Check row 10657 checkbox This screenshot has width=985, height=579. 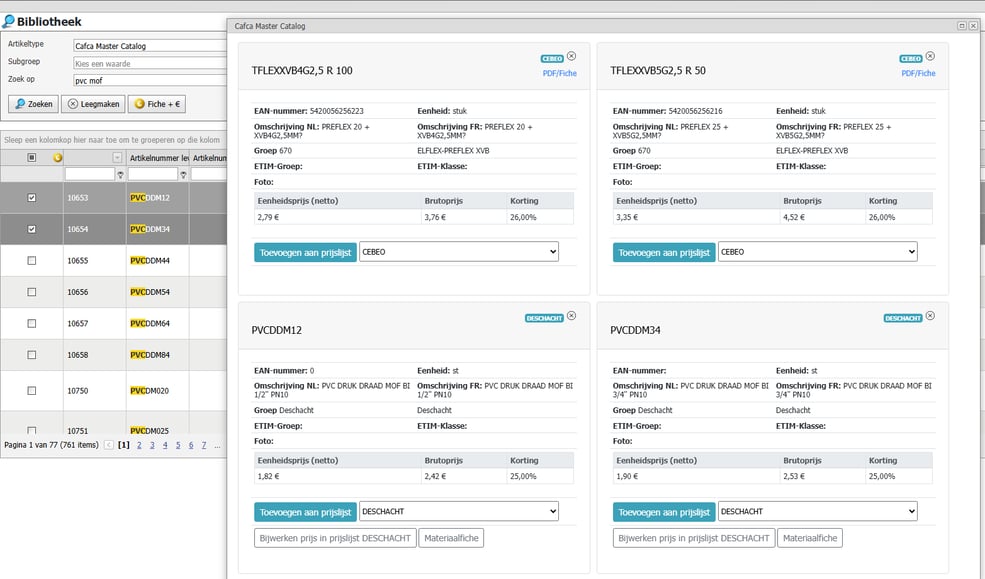point(31,323)
